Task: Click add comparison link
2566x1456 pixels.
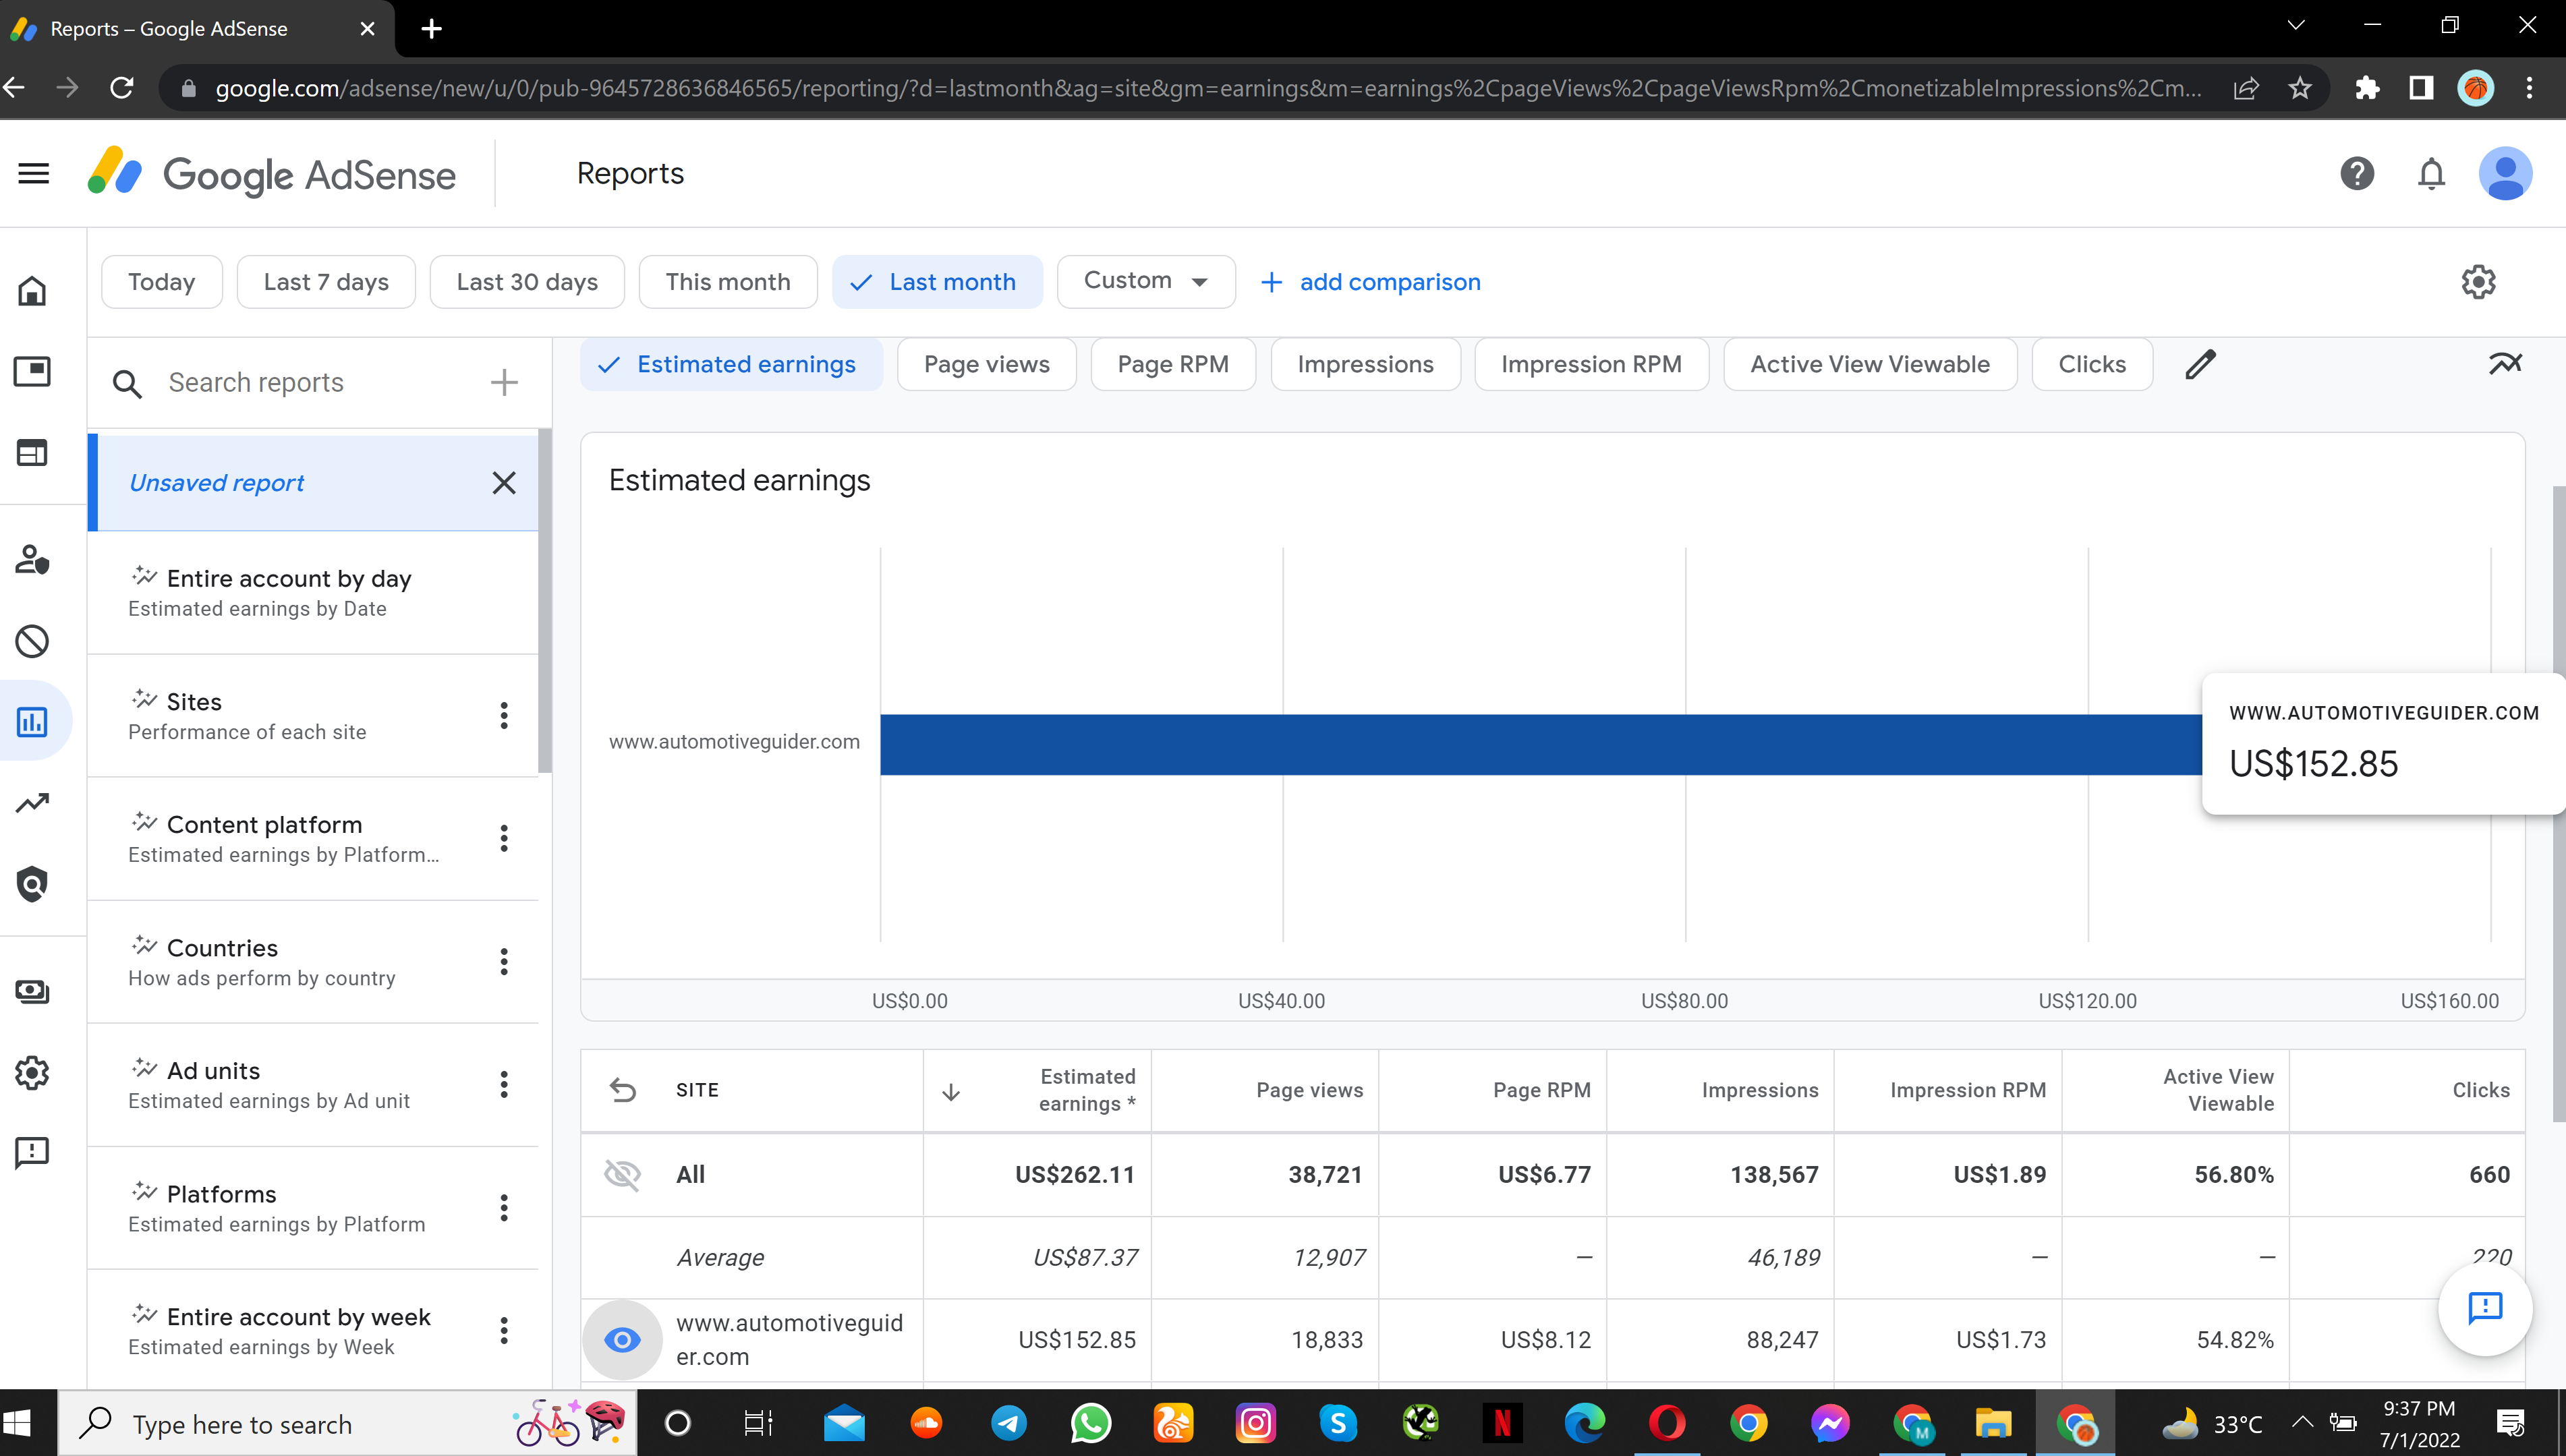Action: click(1370, 282)
